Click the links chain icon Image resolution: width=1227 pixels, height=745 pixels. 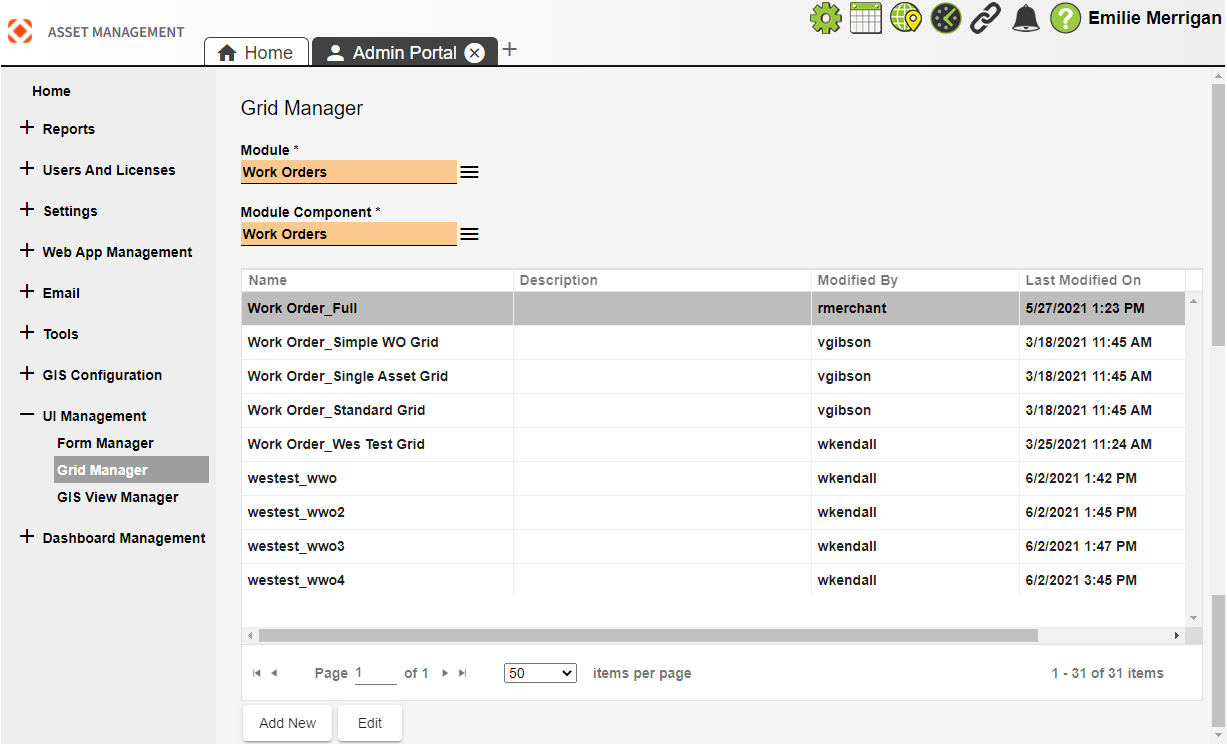pos(984,17)
